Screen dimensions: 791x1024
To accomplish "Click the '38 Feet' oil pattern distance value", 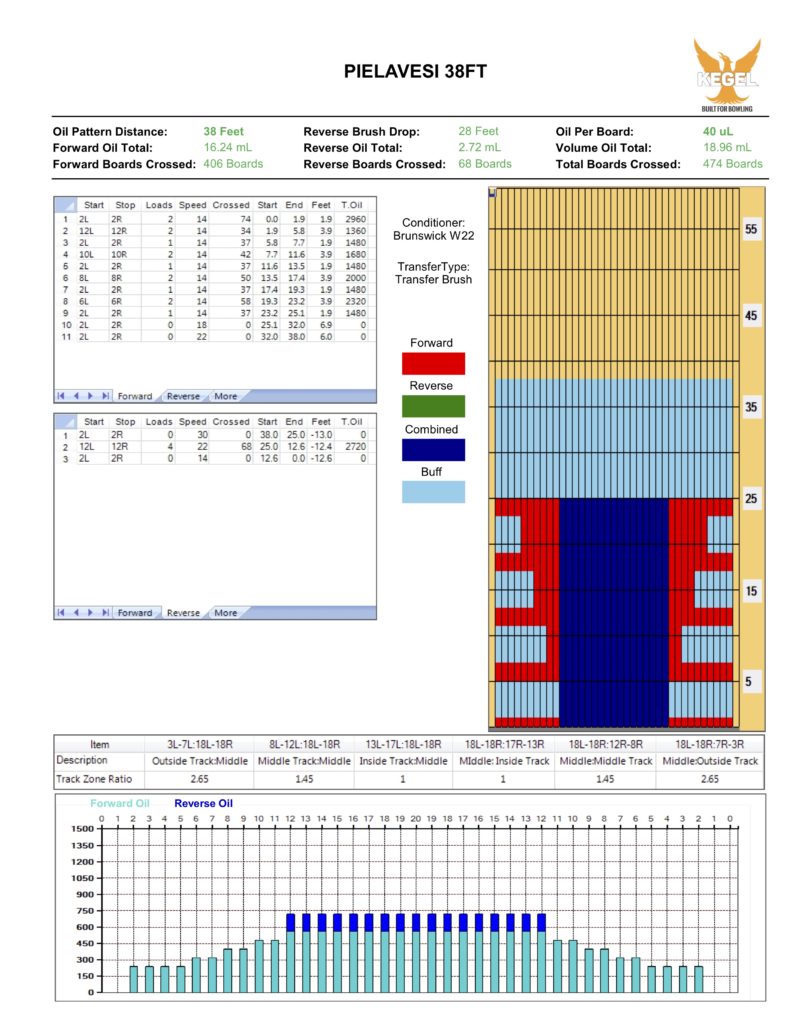I will (223, 131).
